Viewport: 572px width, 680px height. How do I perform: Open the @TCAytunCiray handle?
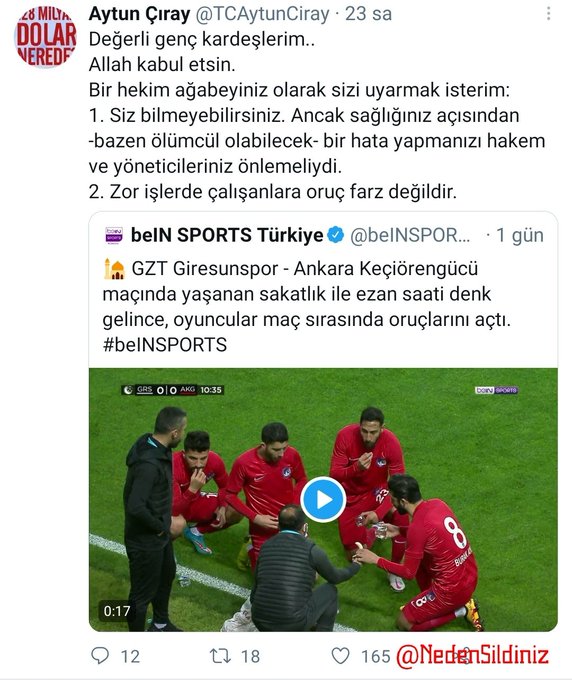click(x=263, y=14)
